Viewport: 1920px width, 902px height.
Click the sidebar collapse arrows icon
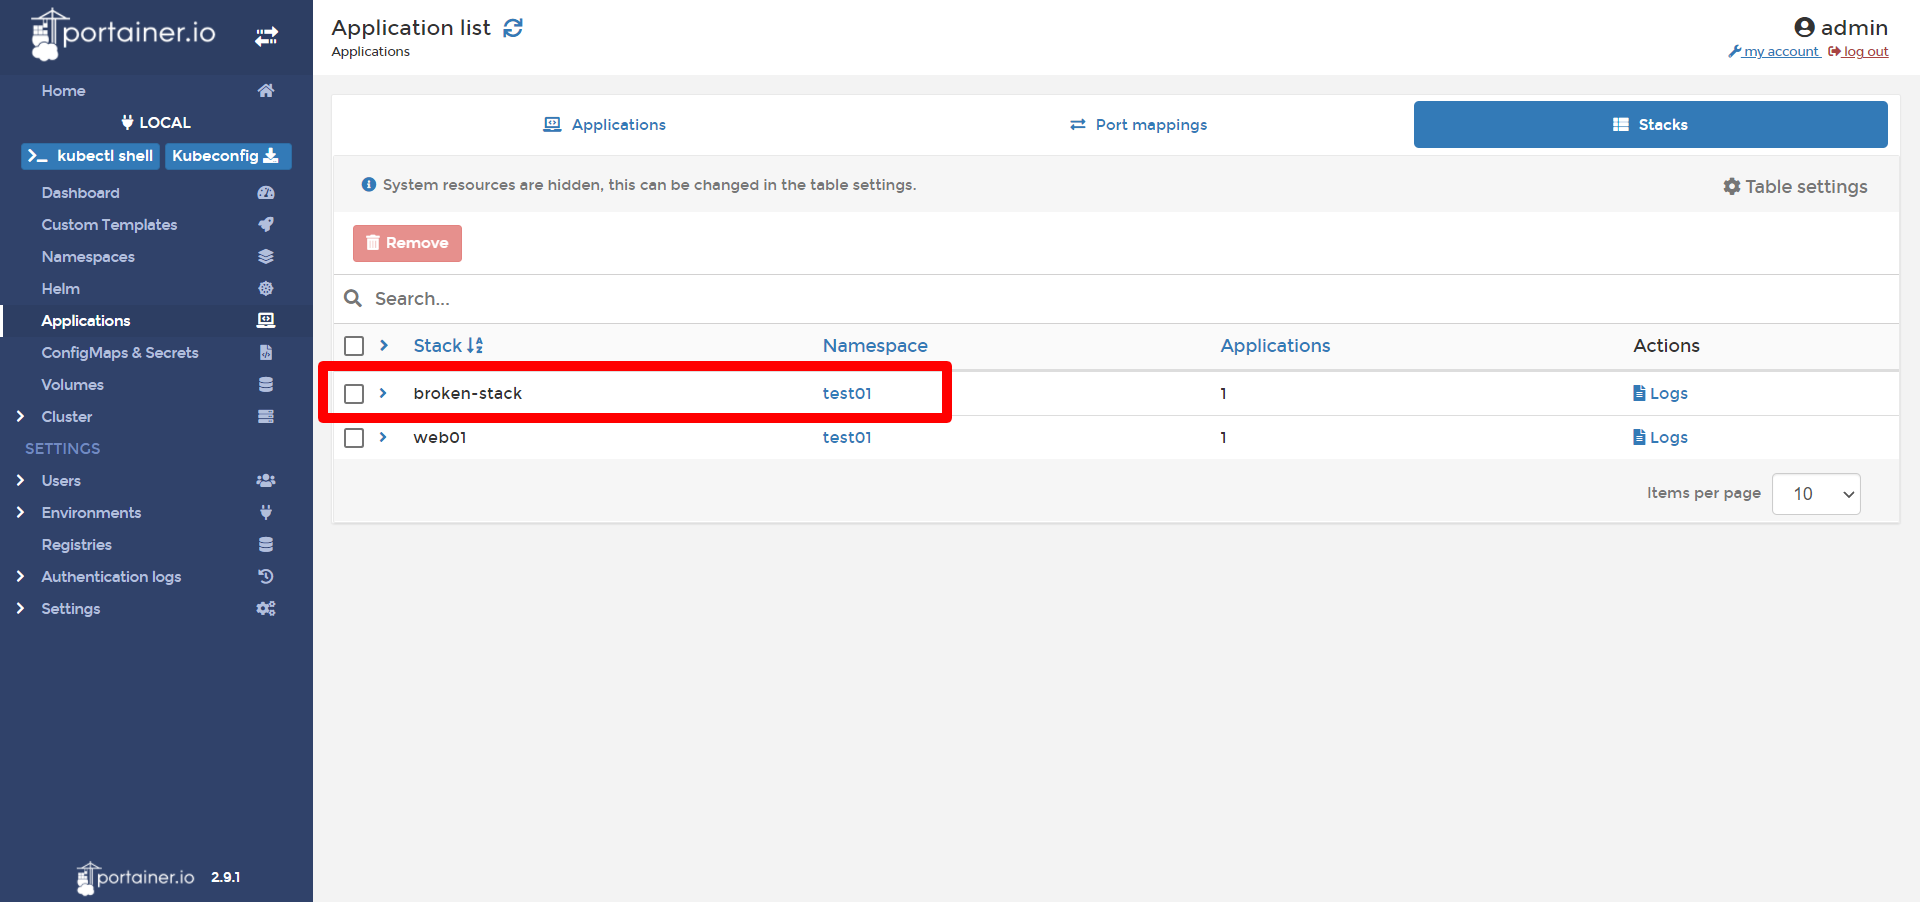coord(266,37)
